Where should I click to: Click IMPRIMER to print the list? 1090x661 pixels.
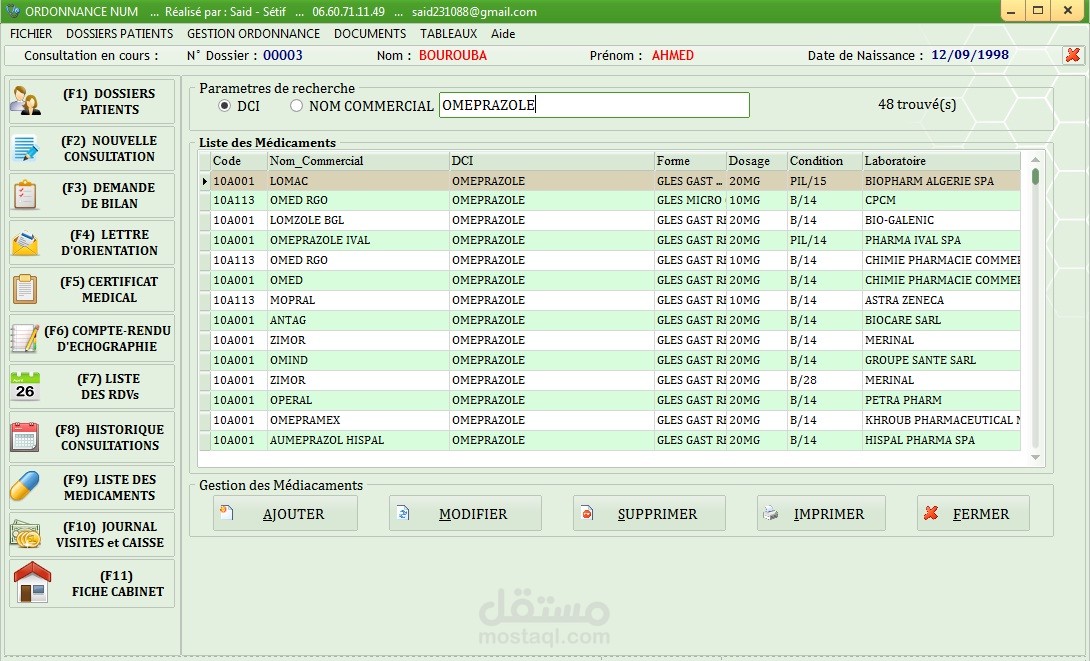[x=821, y=513]
